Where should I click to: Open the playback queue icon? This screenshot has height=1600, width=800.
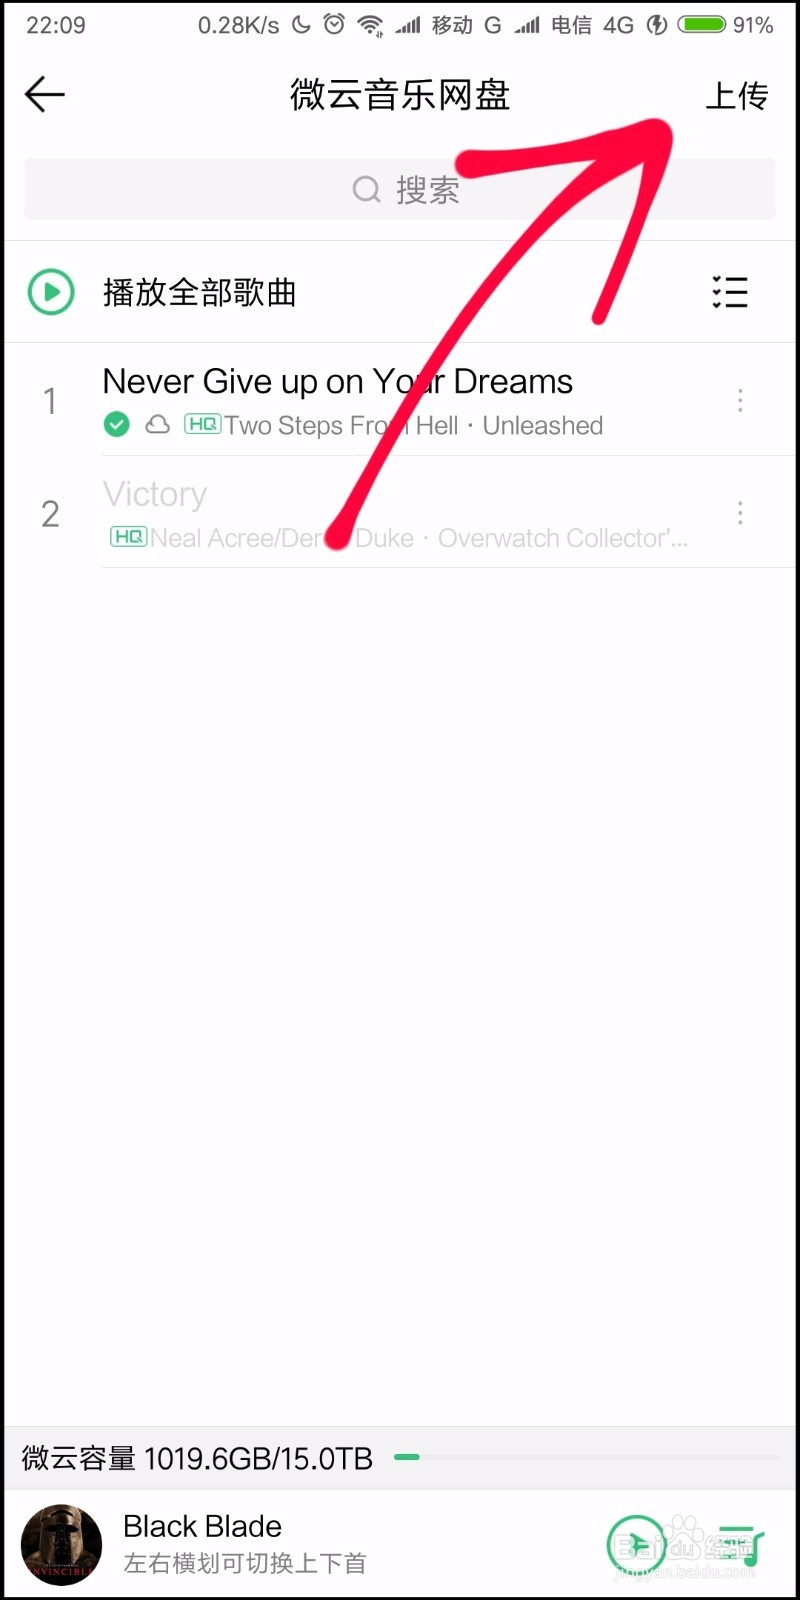pyautogui.click(x=740, y=1545)
